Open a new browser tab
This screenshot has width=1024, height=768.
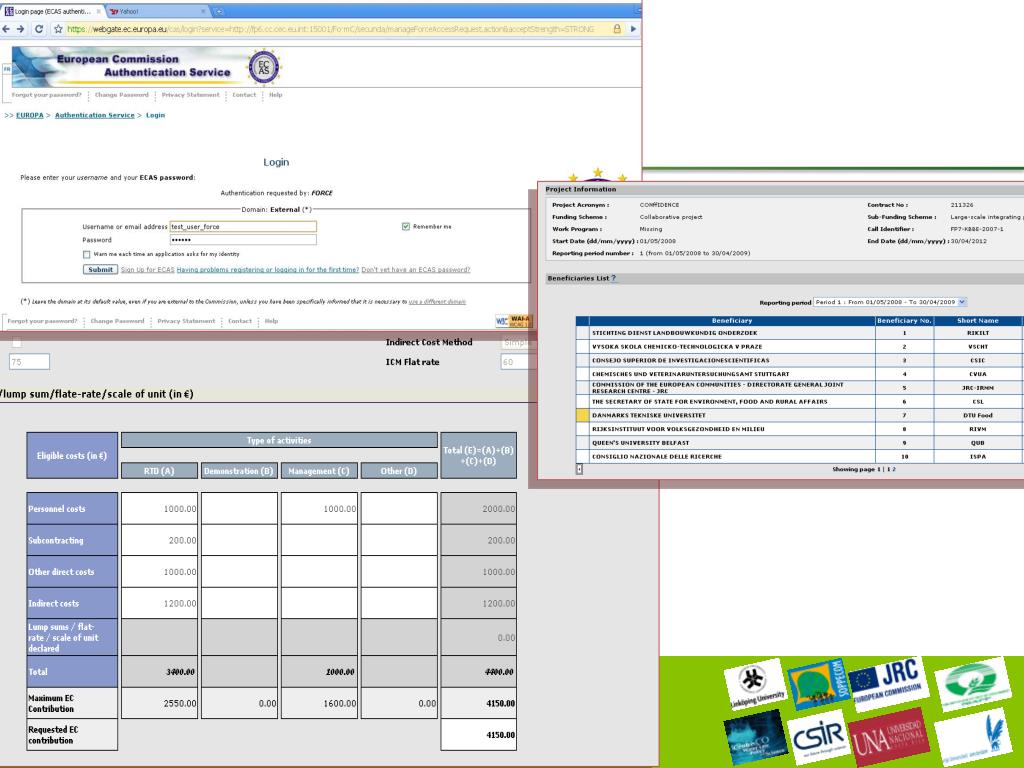[x=218, y=11]
